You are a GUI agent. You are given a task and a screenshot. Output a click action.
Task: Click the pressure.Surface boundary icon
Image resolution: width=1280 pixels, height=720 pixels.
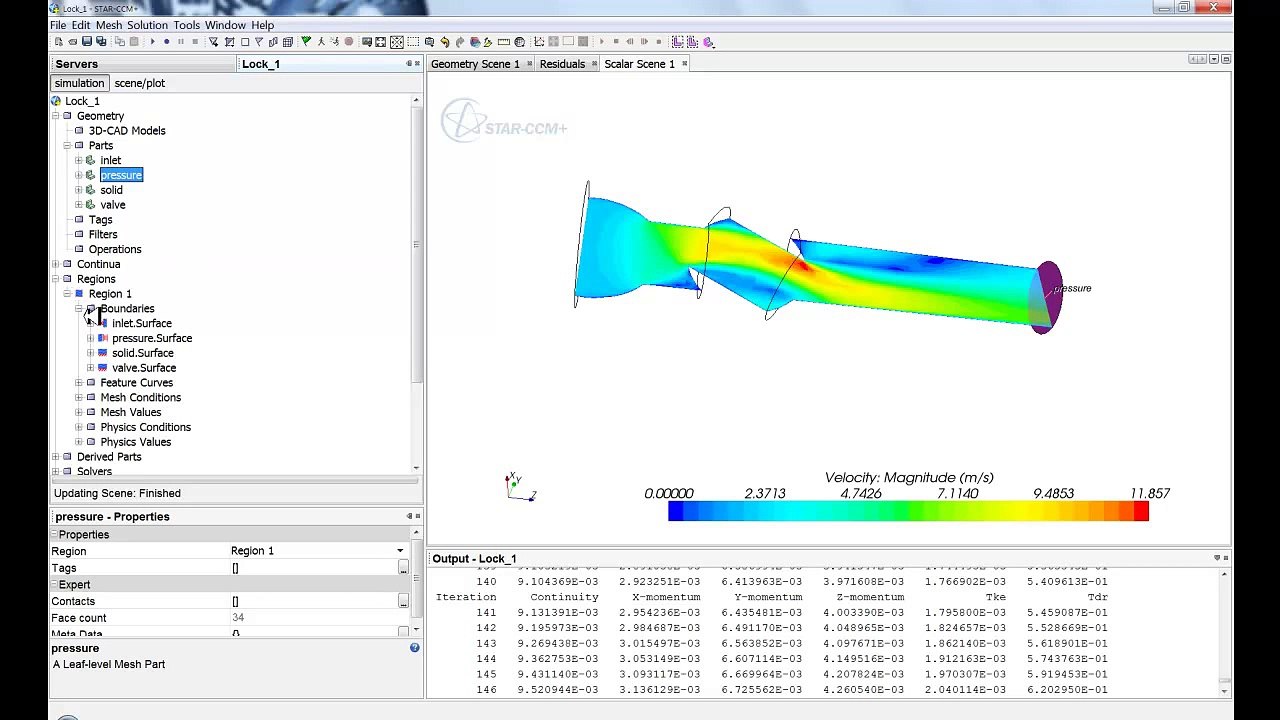(x=103, y=338)
